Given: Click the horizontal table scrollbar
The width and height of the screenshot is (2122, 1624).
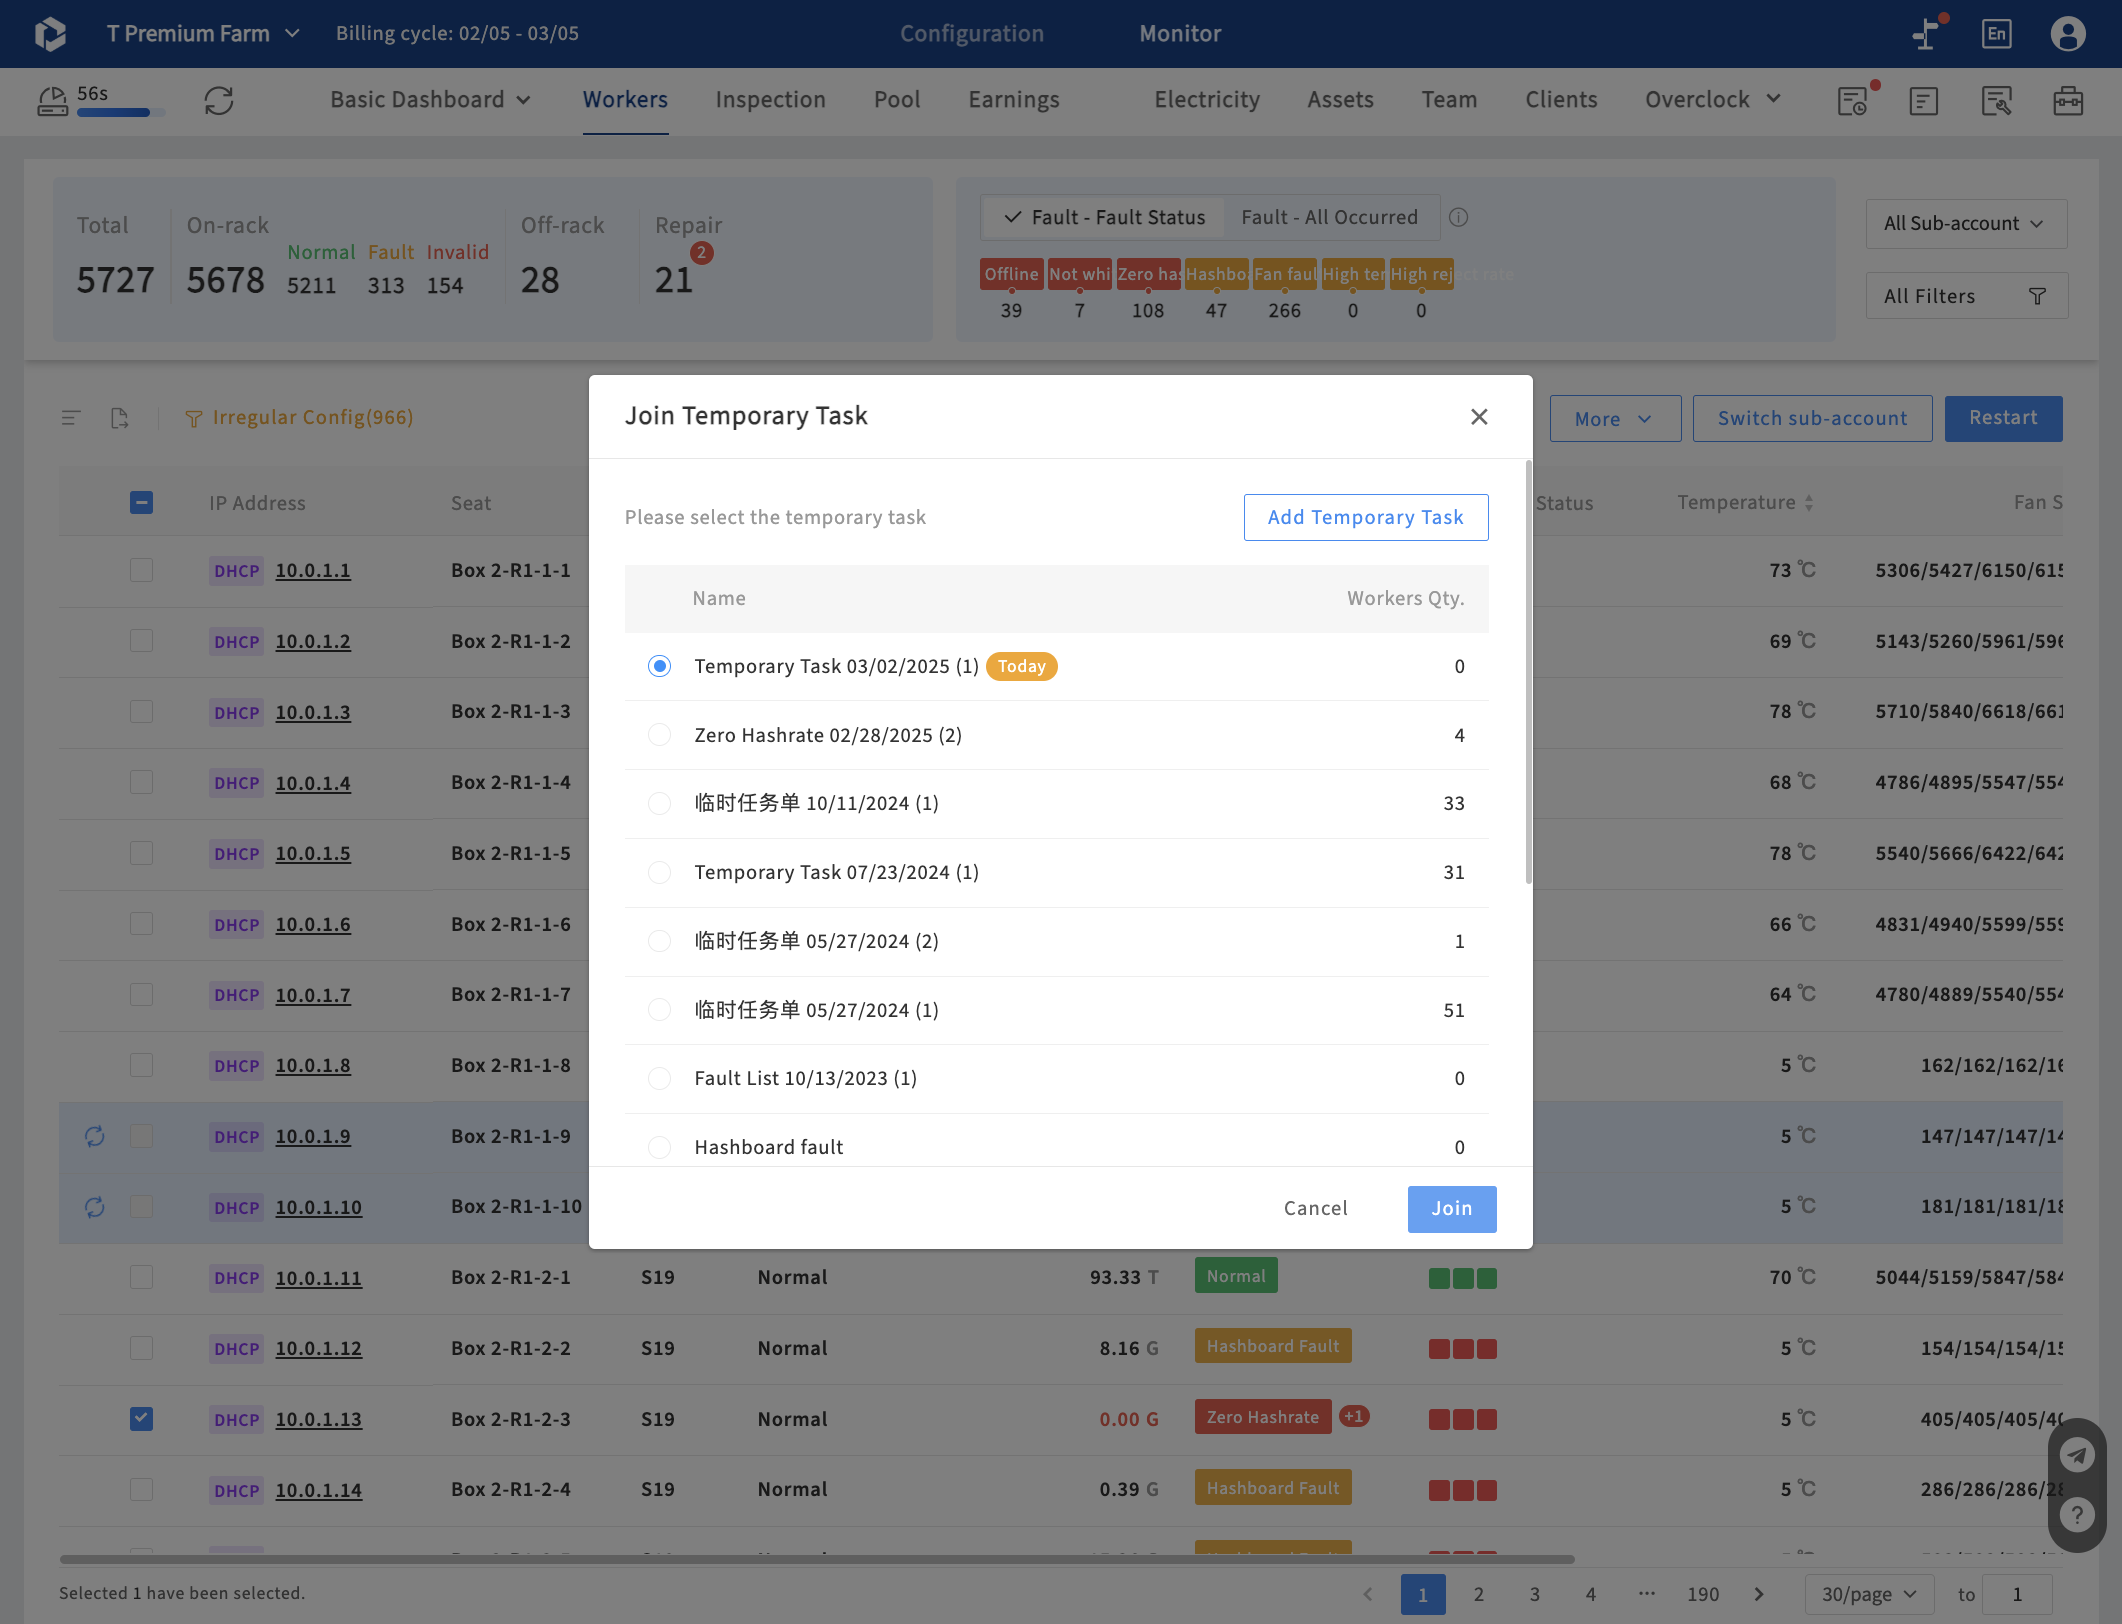Looking at the screenshot, I should click(x=817, y=1559).
